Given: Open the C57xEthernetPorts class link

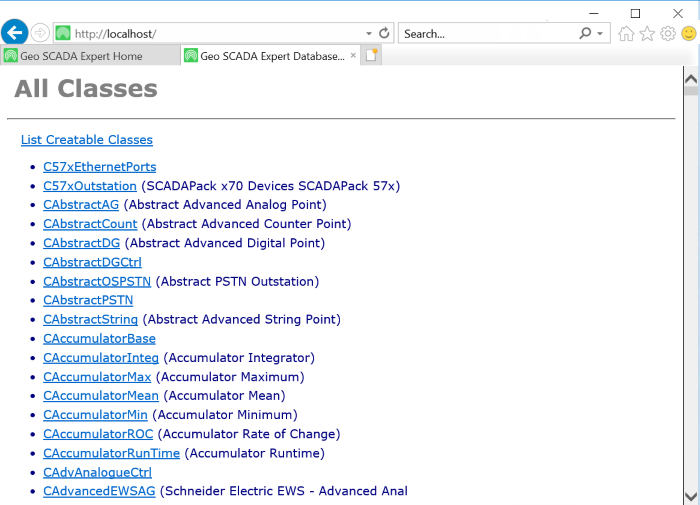Looking at the screenshot, I should click(100, 167).
